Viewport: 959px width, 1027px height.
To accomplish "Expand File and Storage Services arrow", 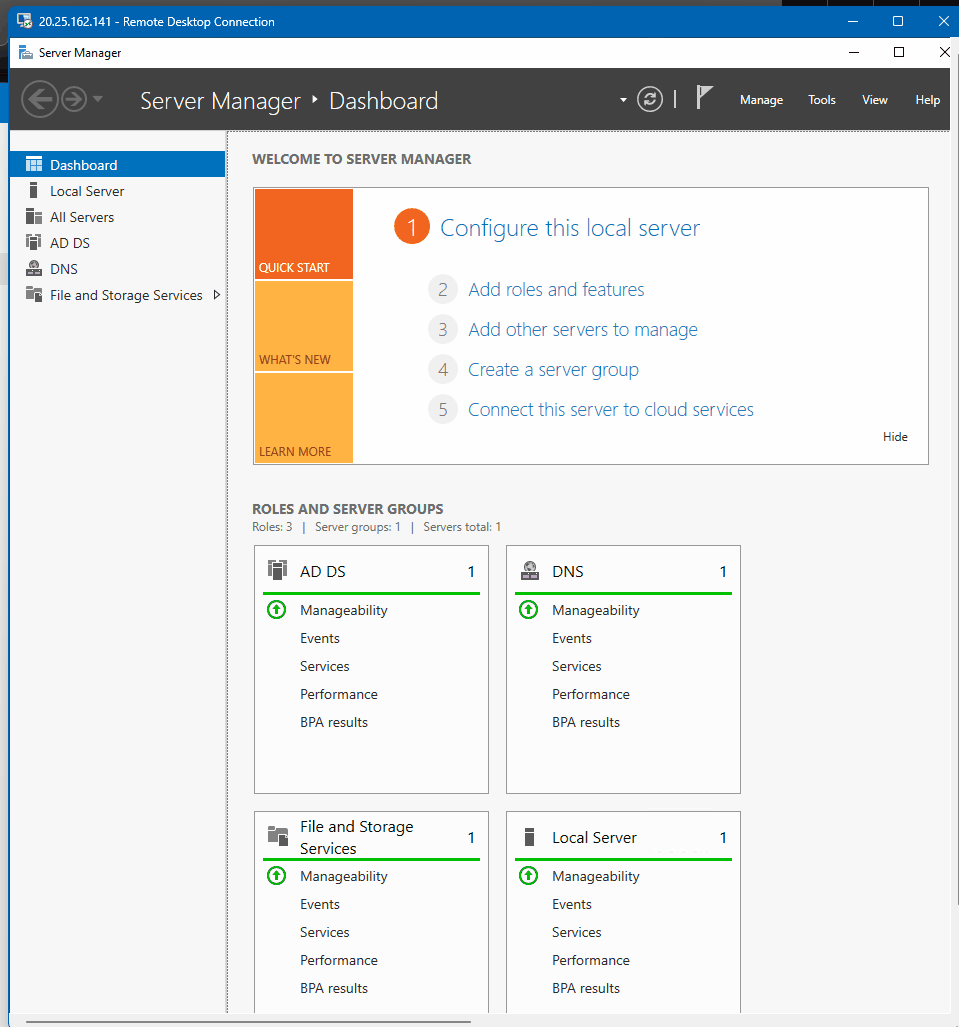I will [x=217, y=295].
